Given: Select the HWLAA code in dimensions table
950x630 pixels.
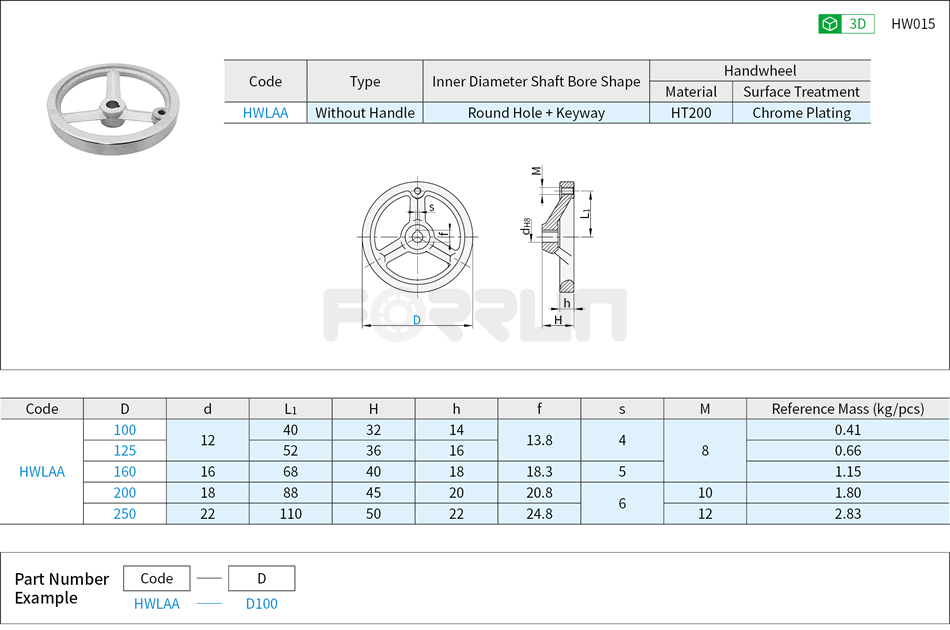Looking at the screenshot, I should tap(41, 471).
